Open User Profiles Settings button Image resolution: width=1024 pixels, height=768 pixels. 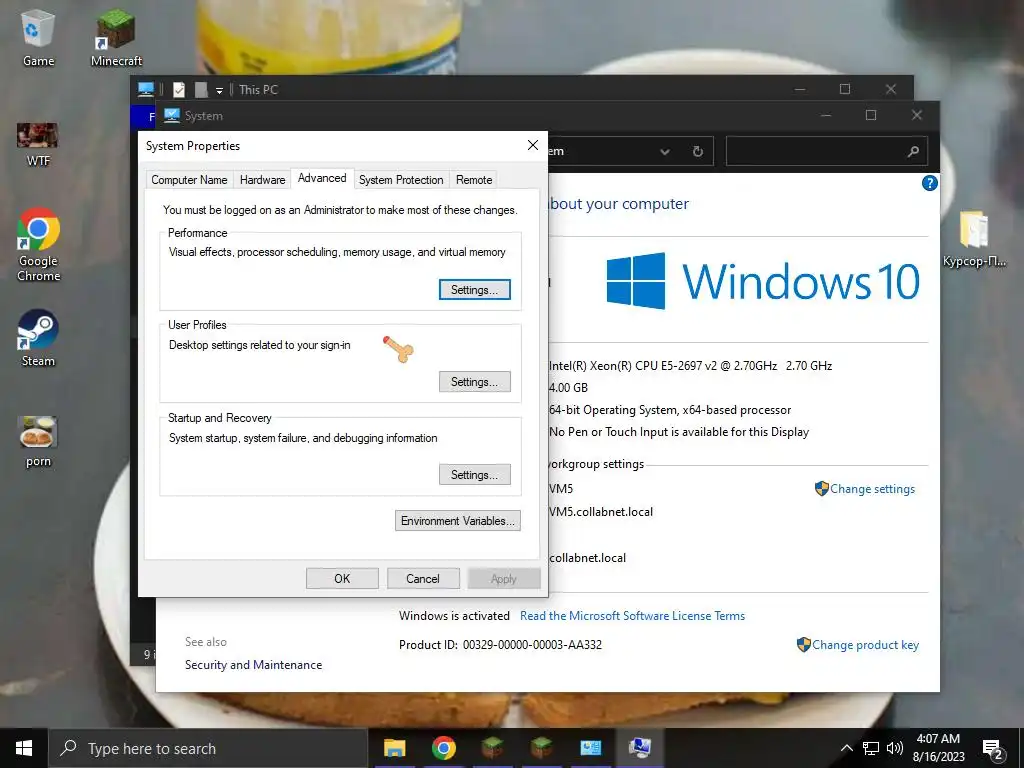[x=475, y=382]
